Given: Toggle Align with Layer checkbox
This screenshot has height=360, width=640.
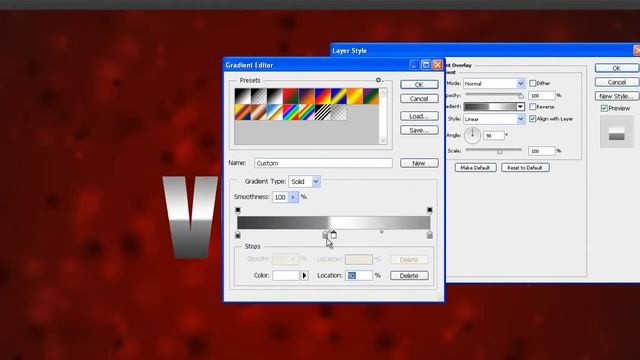Looking at the screenshot, I should [x=533, y=119].
